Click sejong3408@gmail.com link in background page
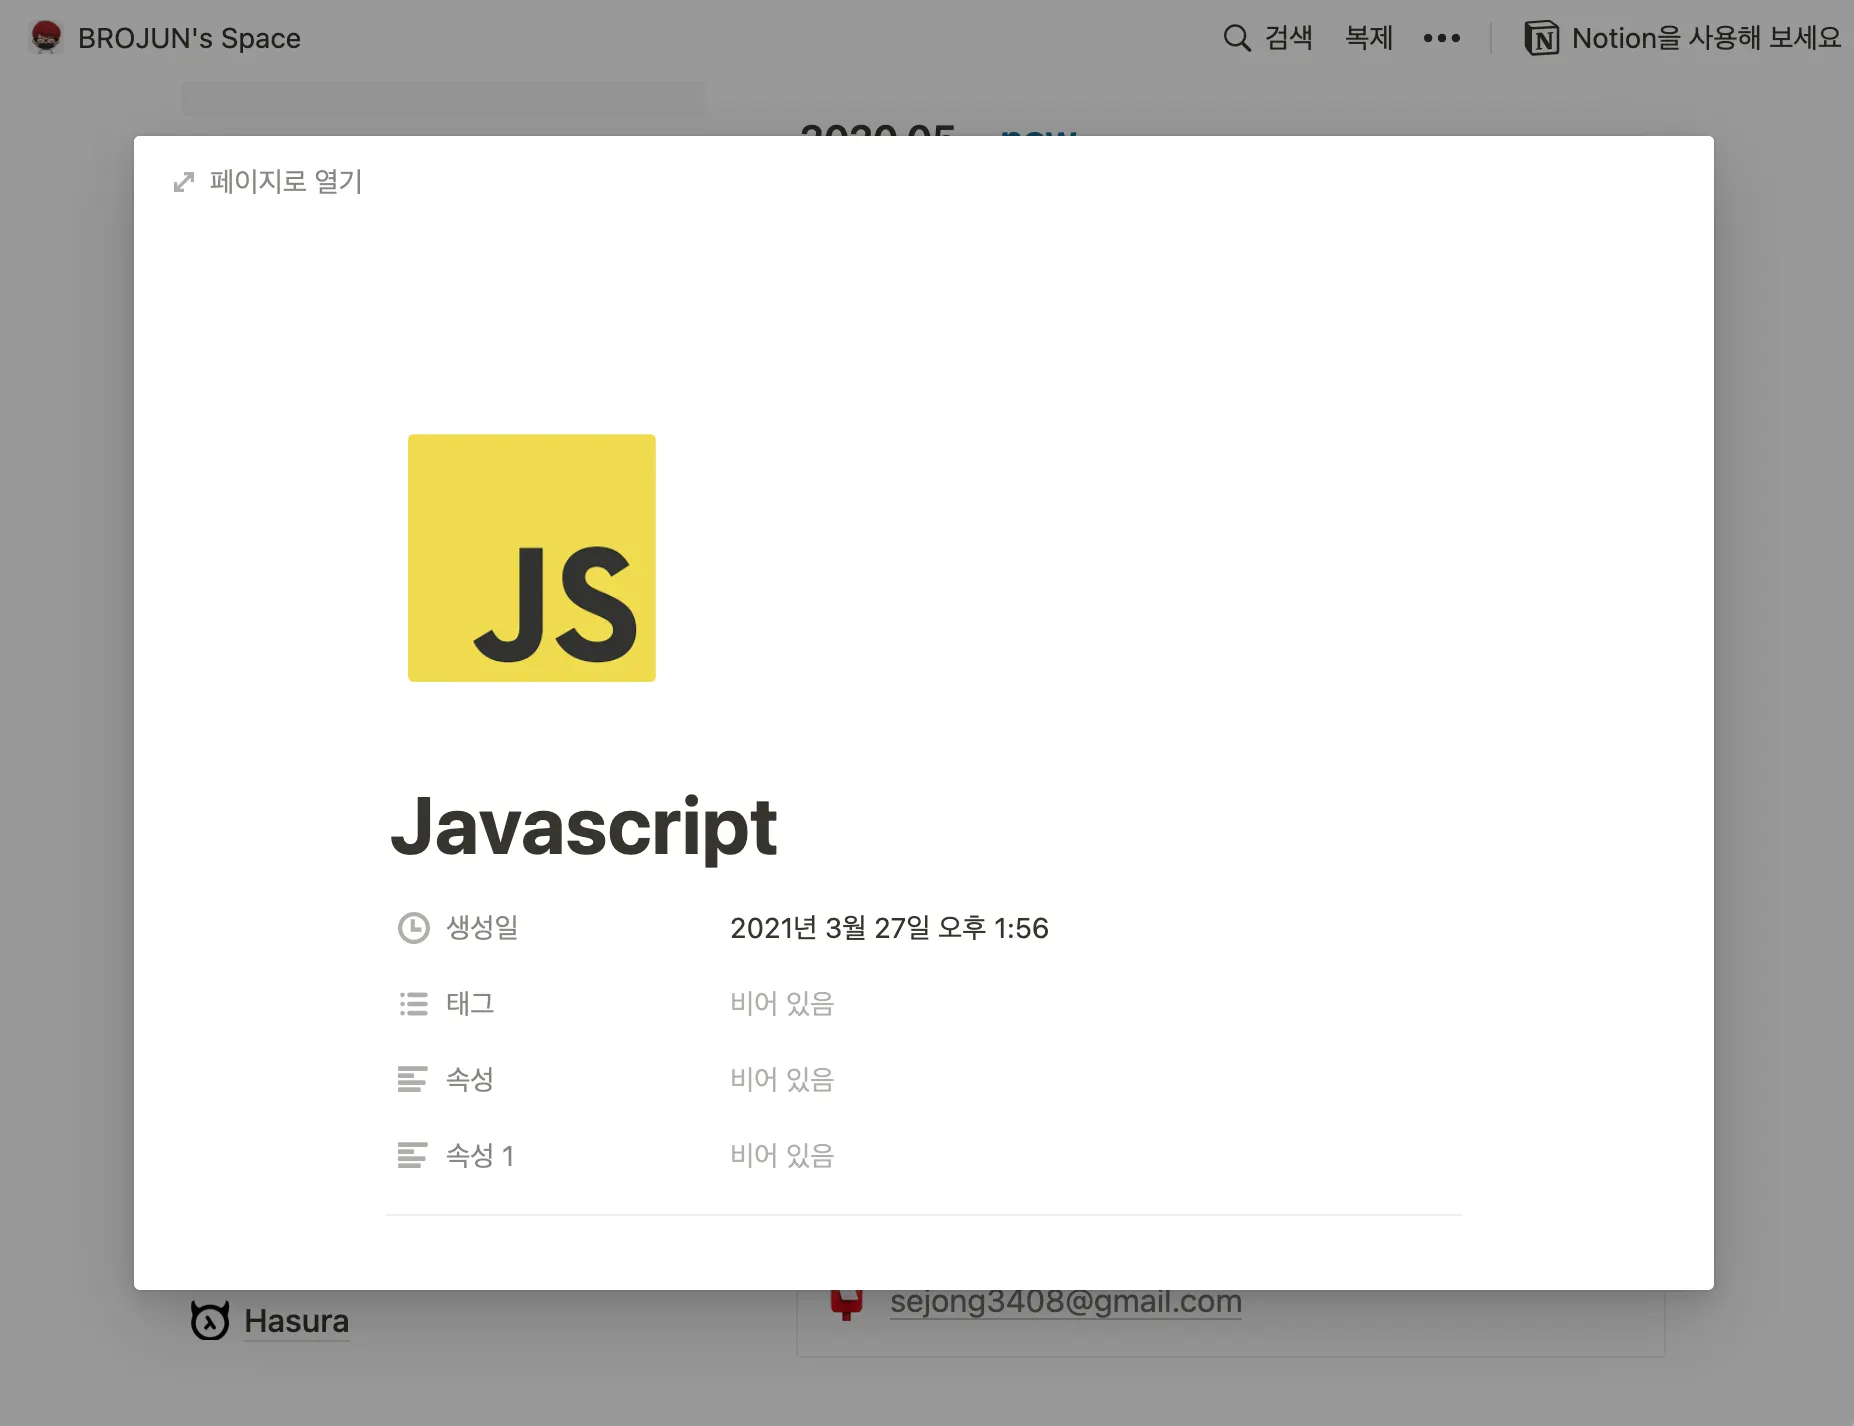Screen dimensions: 1854x1426 [1066, 1301]
